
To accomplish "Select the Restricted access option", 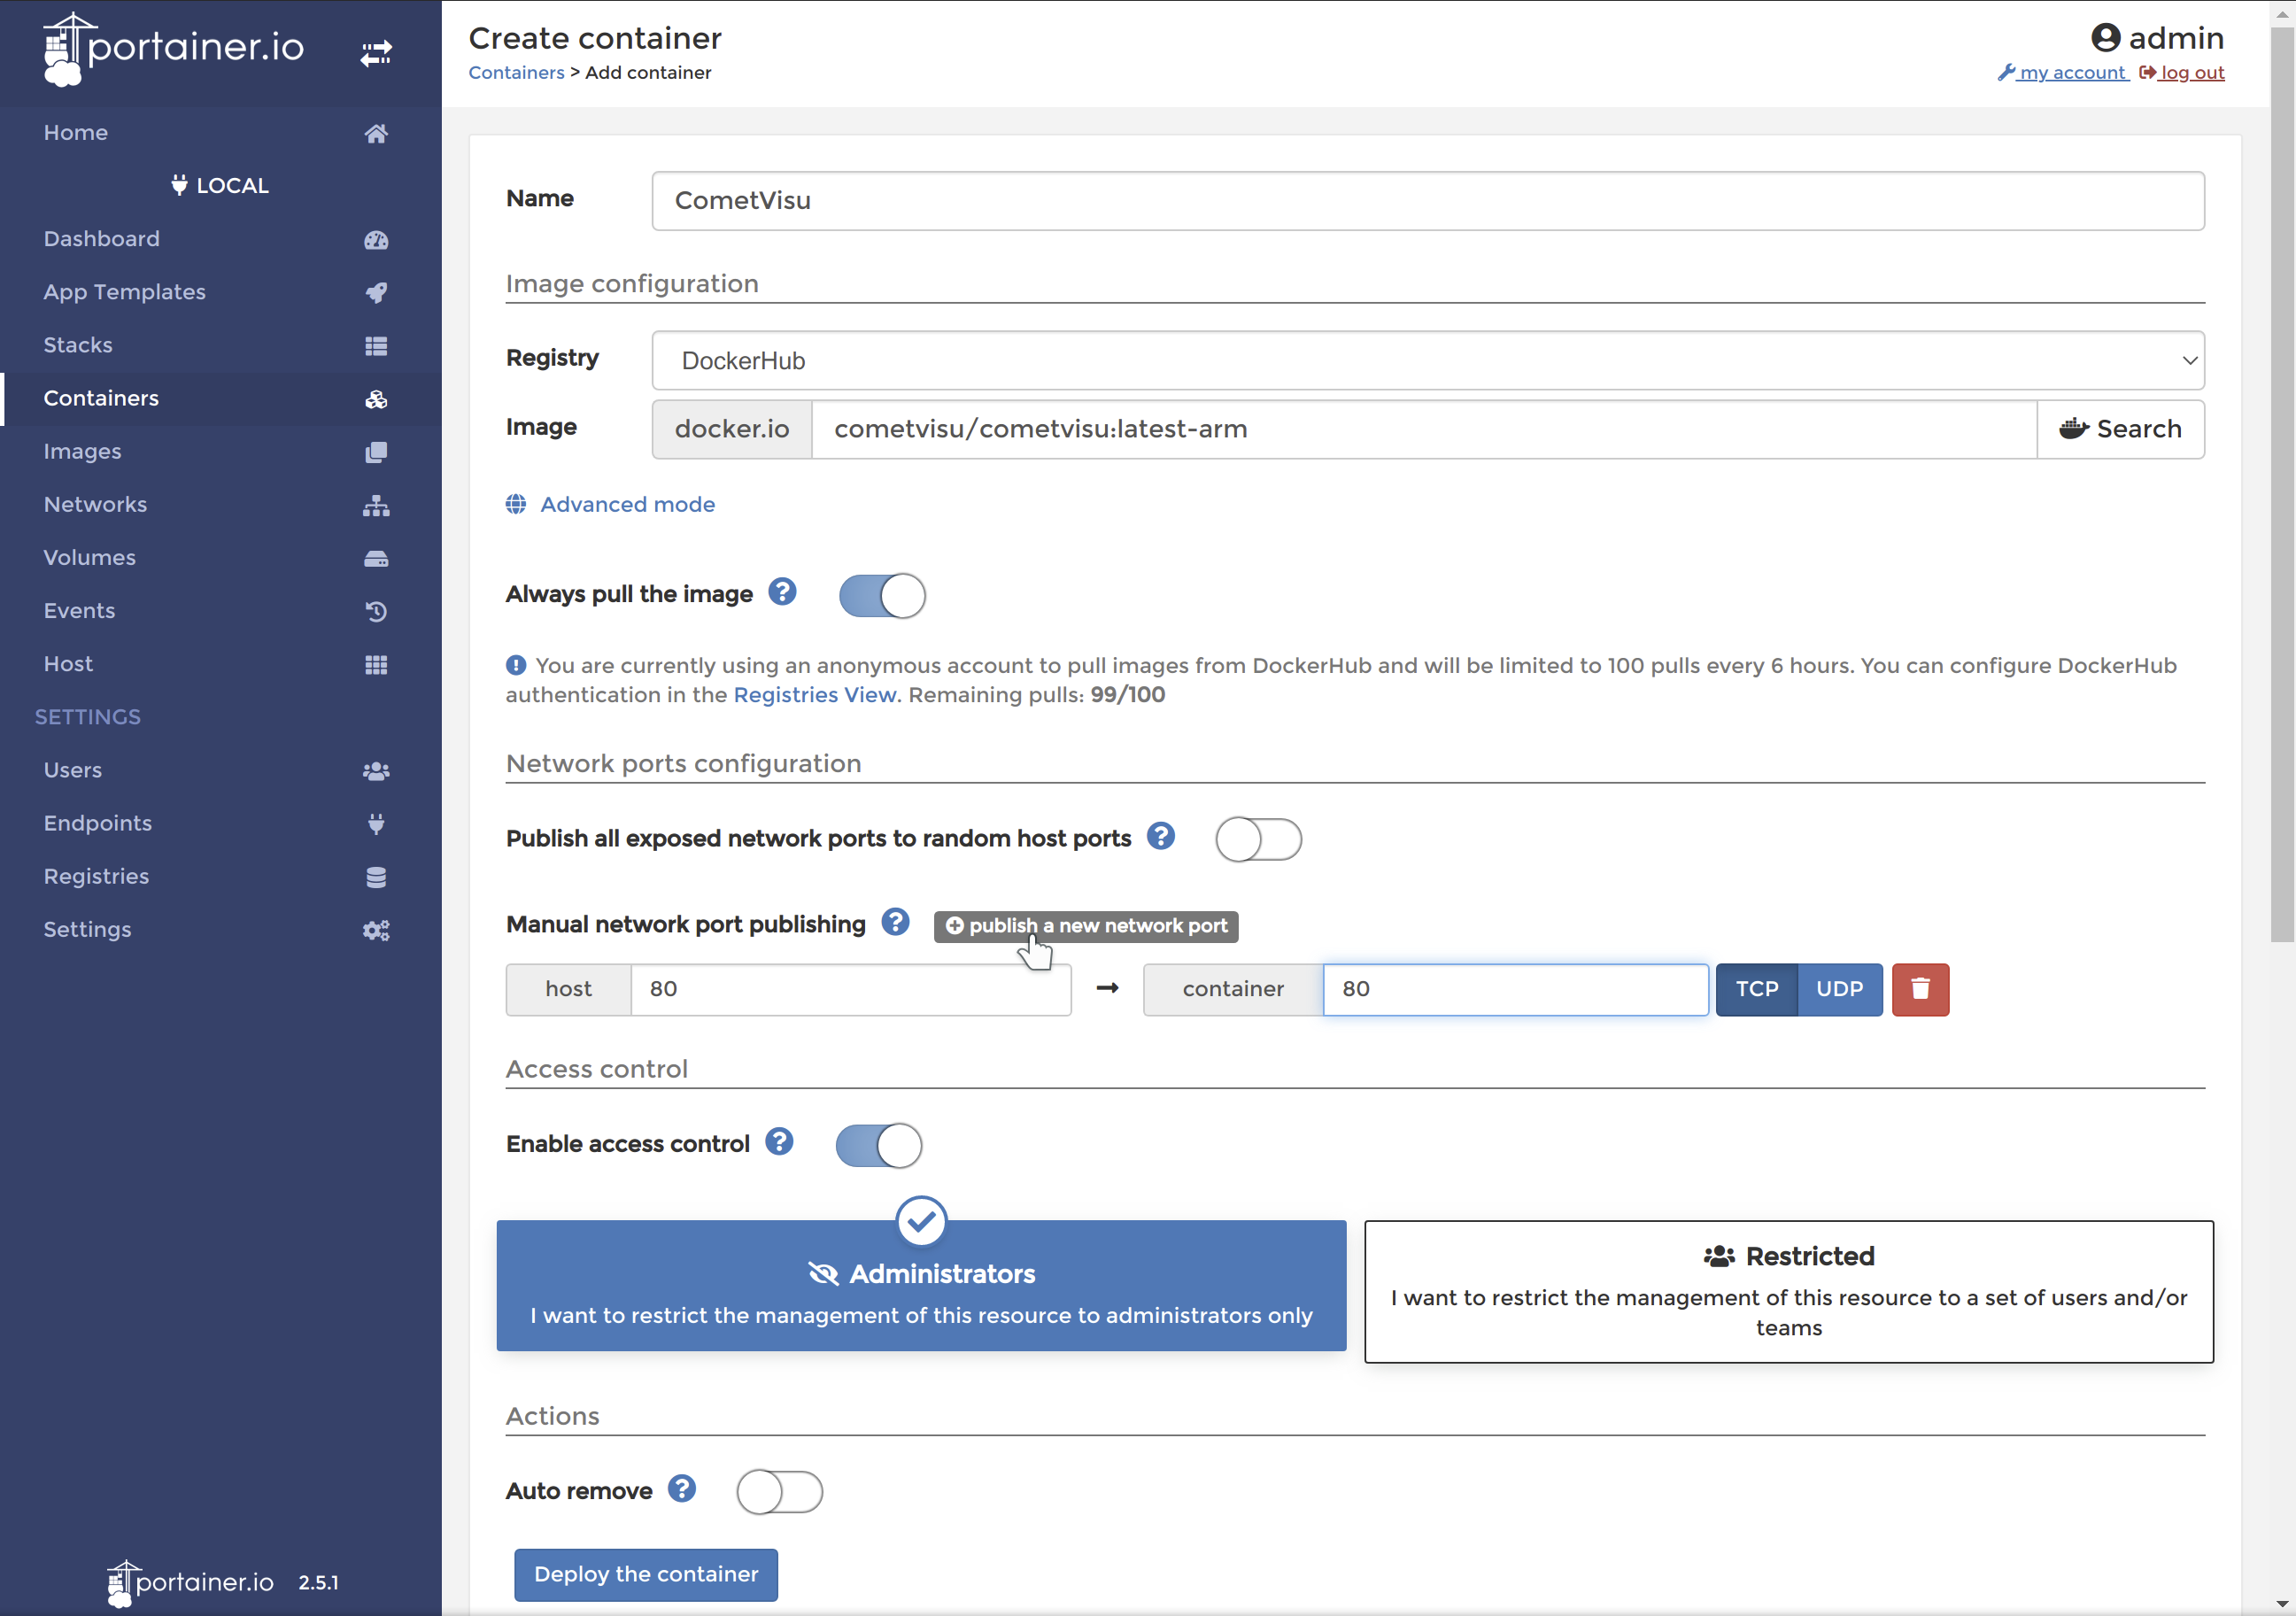I will click(x=1788, y=1291).
